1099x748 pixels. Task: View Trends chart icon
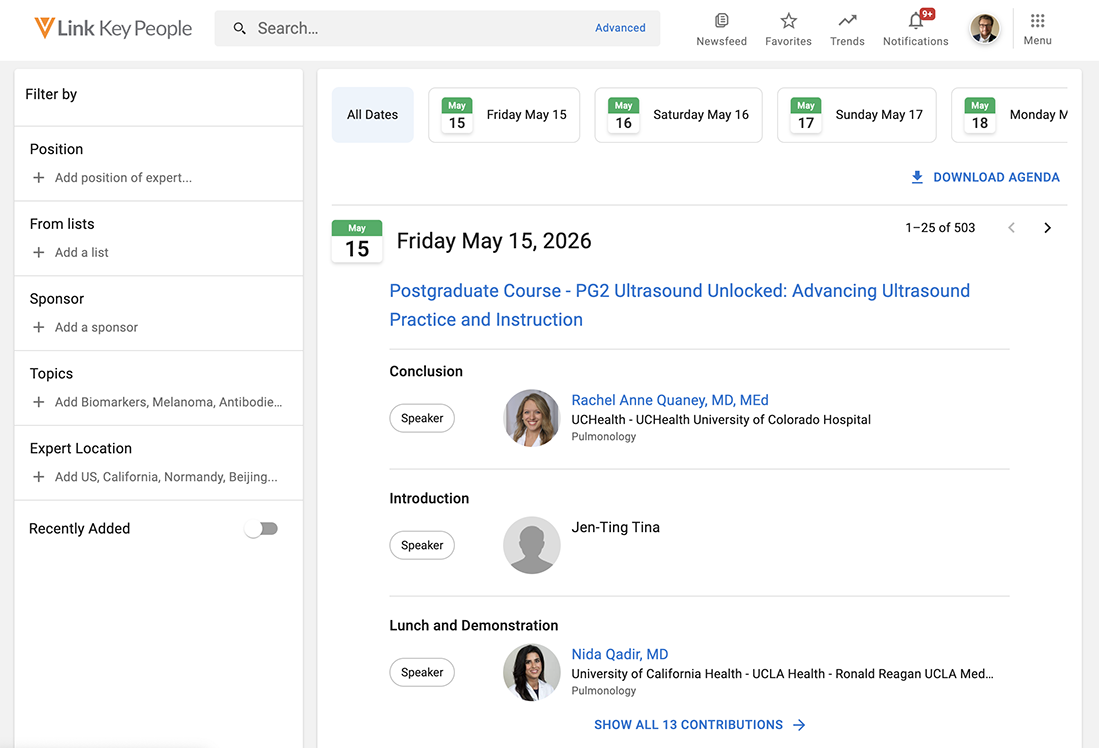pyautogui.click(x=847, y=21)
